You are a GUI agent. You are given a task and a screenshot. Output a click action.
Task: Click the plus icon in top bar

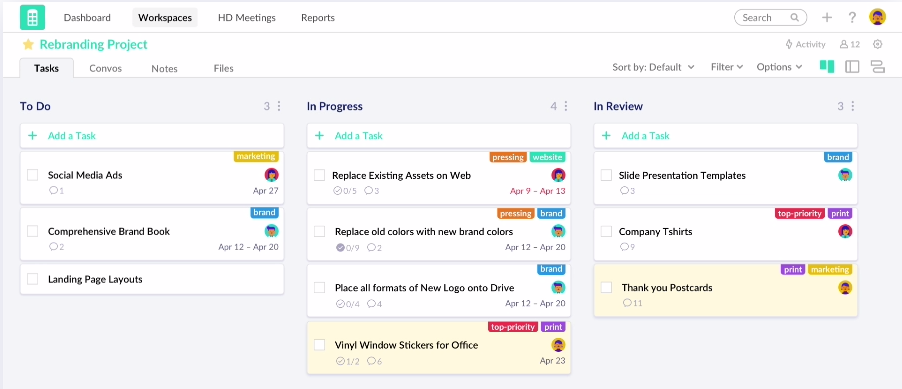tap(827, 17)
